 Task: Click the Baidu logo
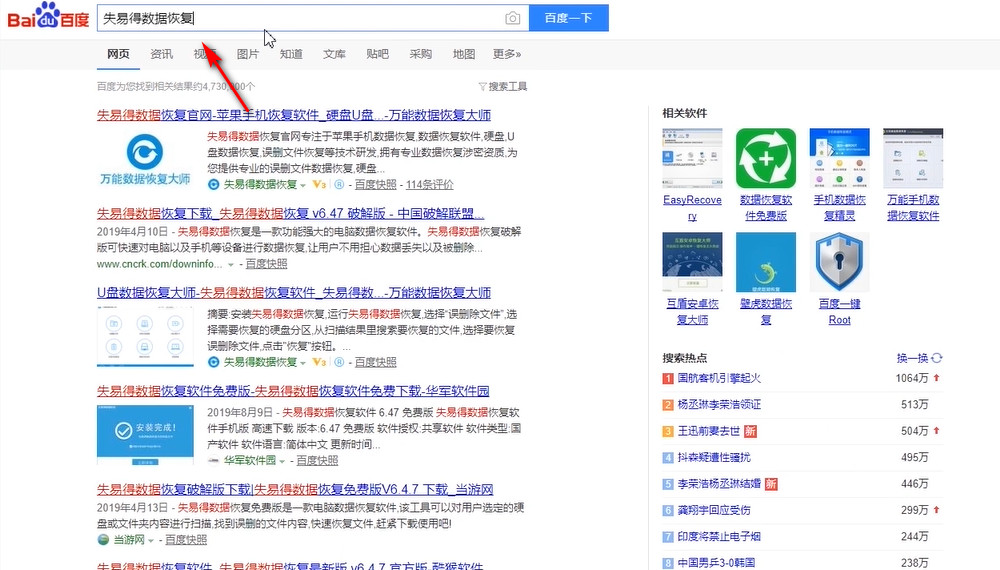click(48, 16)
